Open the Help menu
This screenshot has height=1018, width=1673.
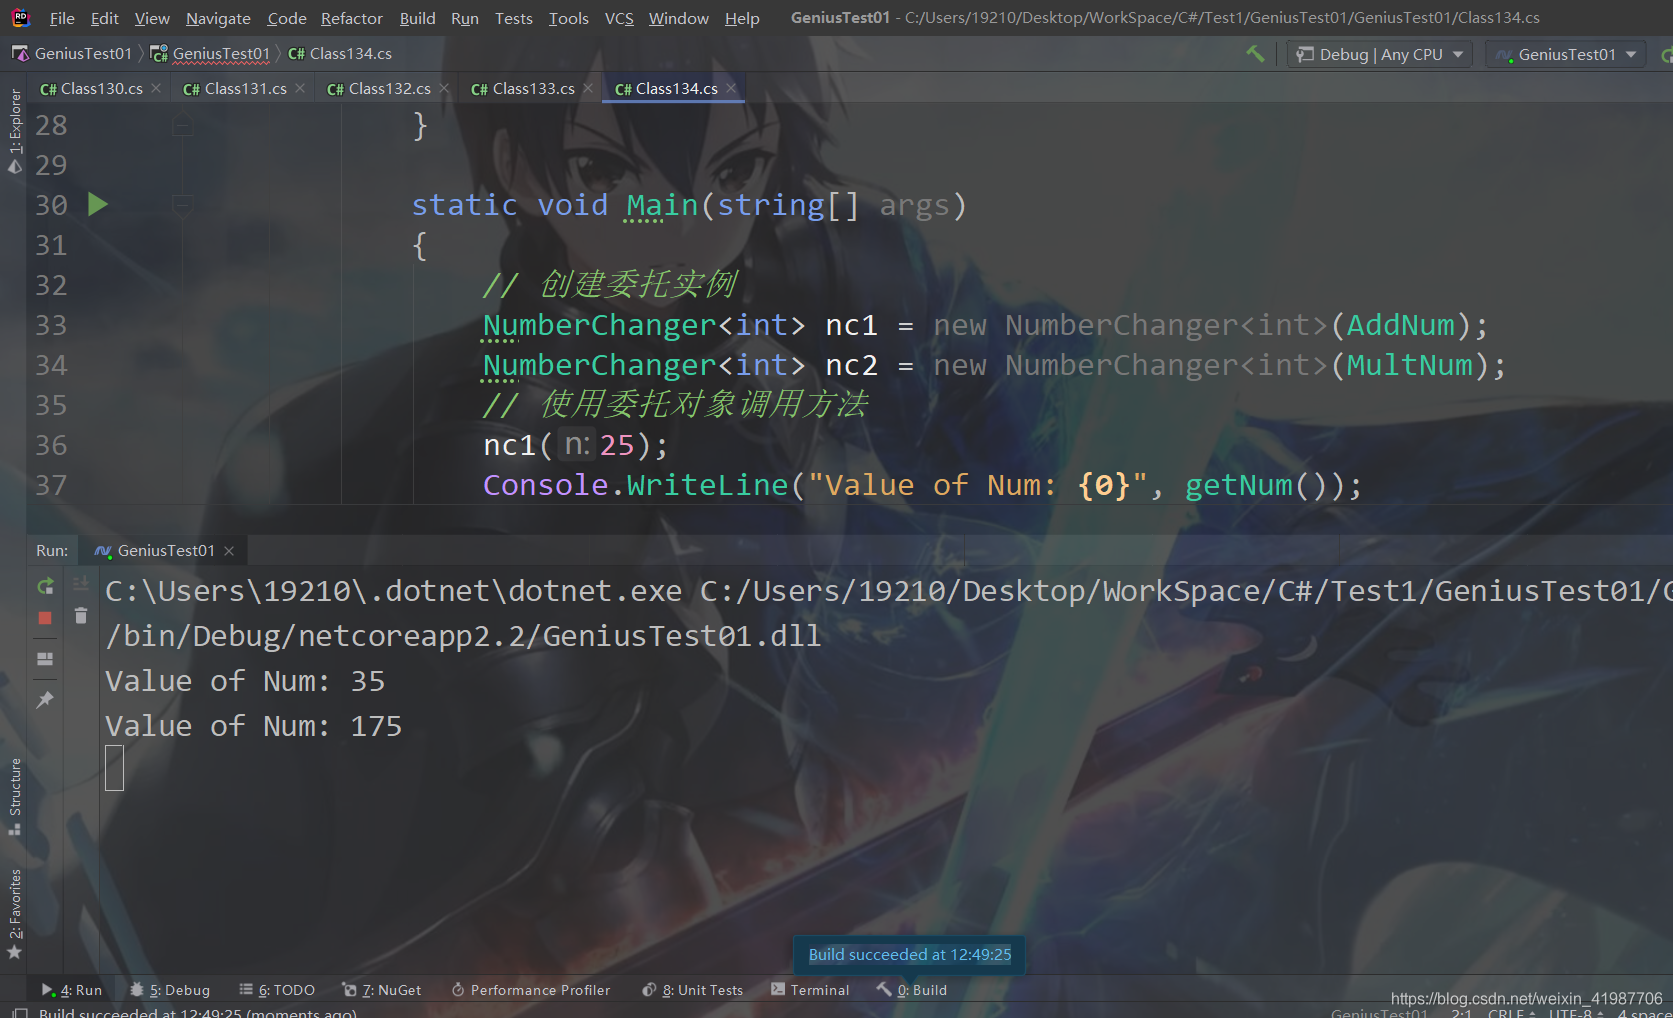click(x=742, y=18)
